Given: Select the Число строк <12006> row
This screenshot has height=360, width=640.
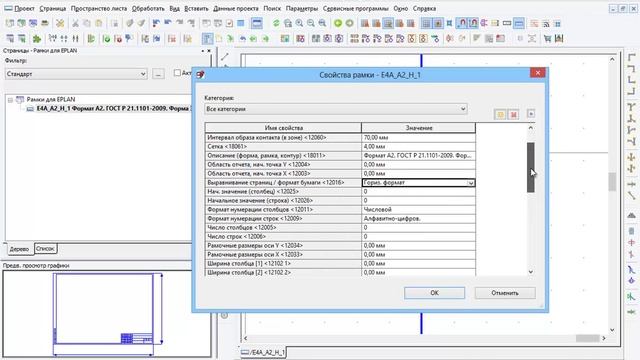Looking at the screenshot, I should 340,236.
